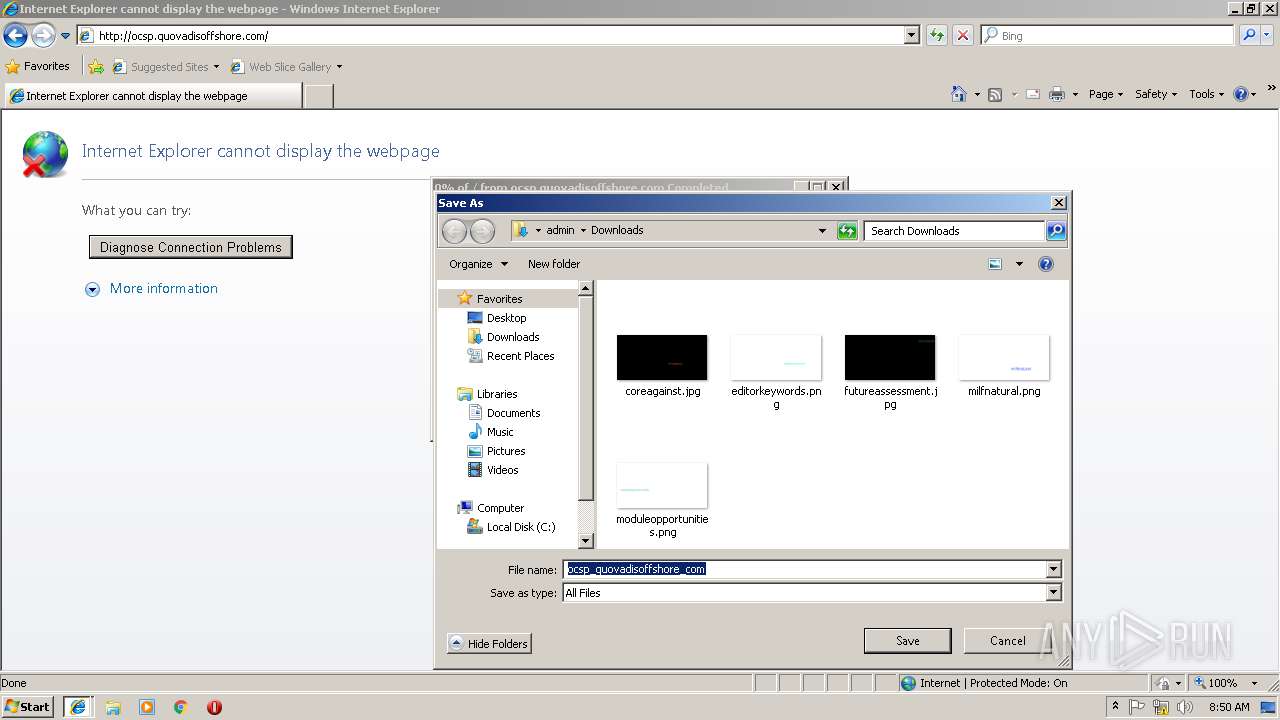Screen dimensions: 1280x720
Task: Click volume speaker icon in system tray
Action: pos(1185,707)
